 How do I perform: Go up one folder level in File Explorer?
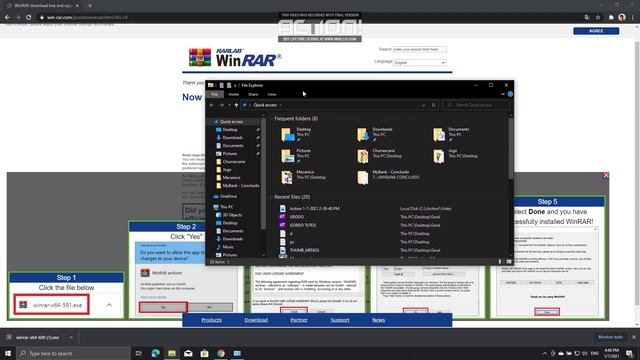pyautogui.click(x=236, y=105)
